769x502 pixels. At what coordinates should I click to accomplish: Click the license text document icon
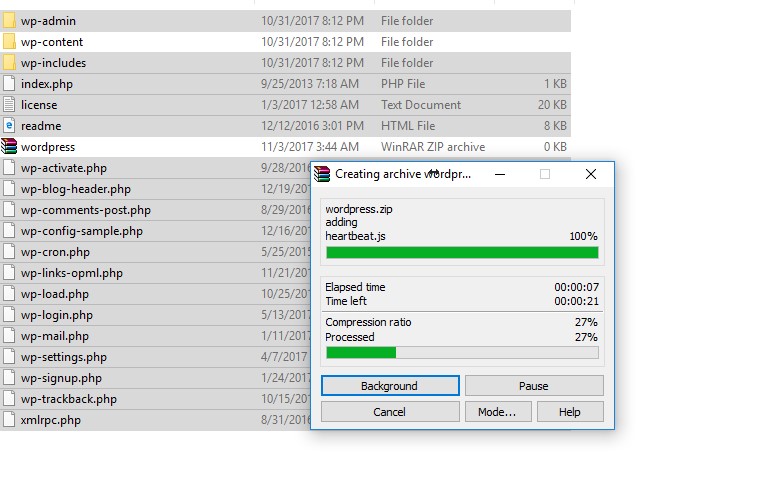[10, 105]
